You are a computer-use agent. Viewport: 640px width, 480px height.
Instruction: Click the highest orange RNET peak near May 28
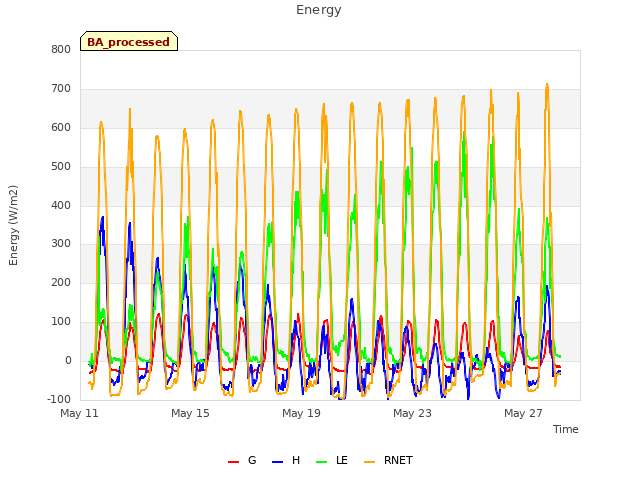point(547,84)
